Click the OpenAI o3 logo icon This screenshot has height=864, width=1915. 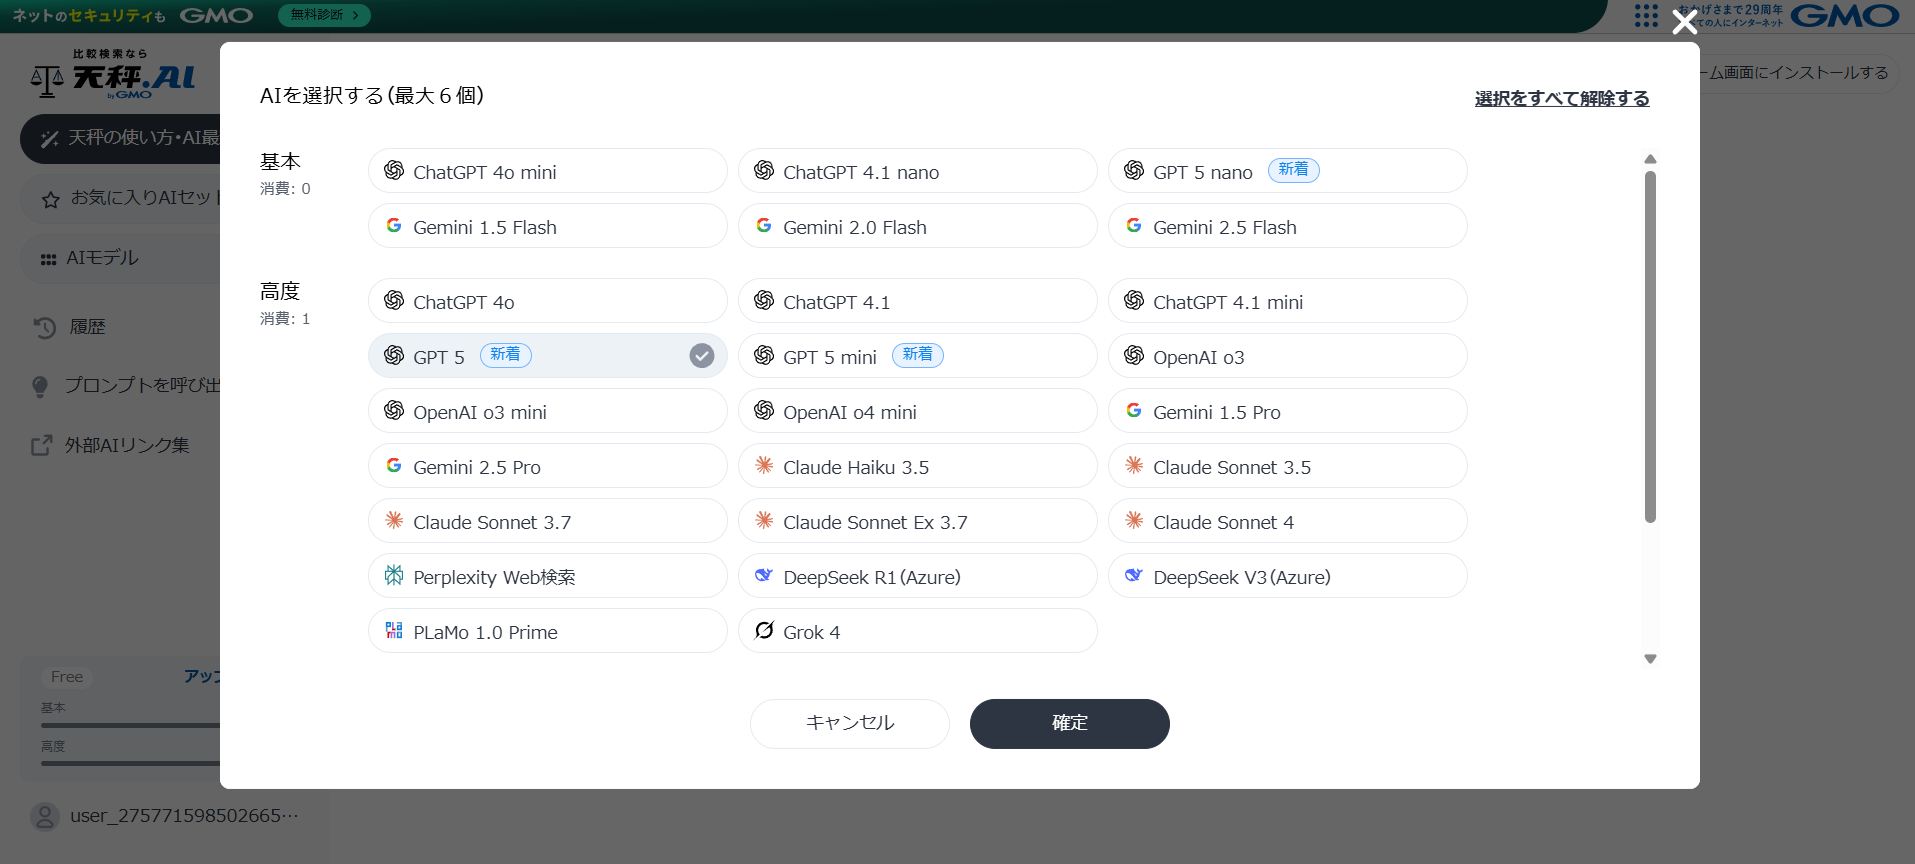[x=1134, y=355]
